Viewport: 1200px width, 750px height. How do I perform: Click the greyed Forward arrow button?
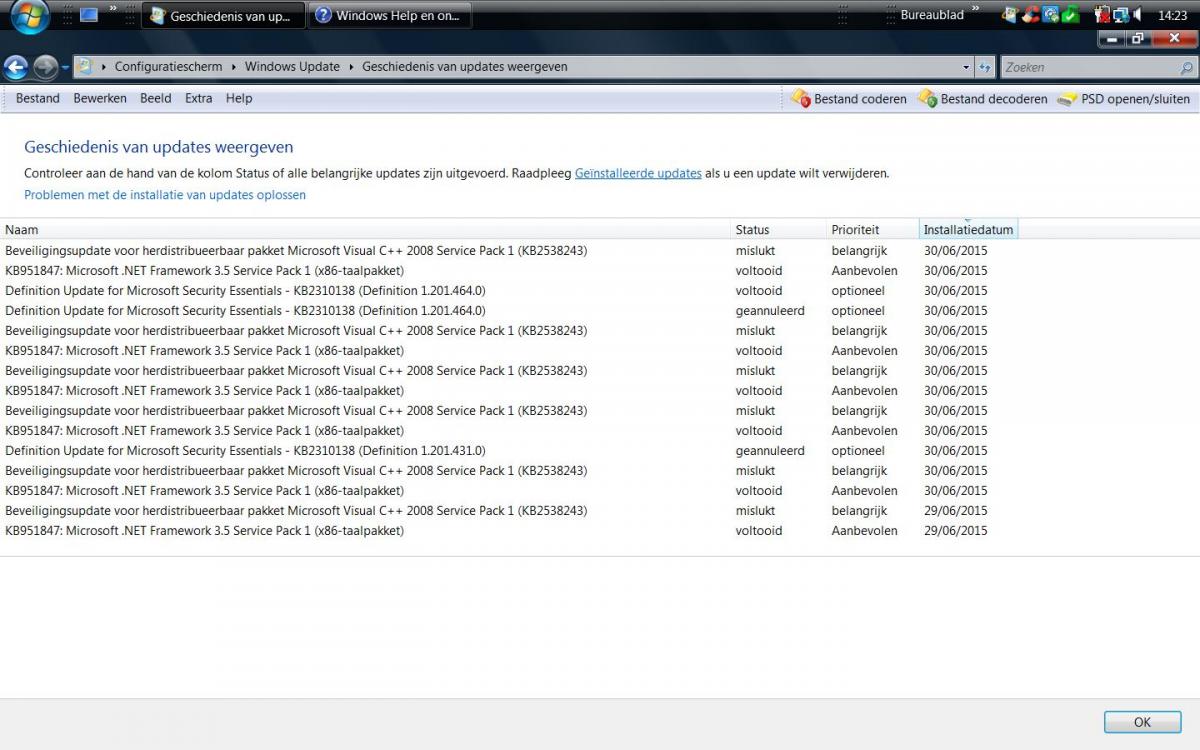(x=45, y=67)
